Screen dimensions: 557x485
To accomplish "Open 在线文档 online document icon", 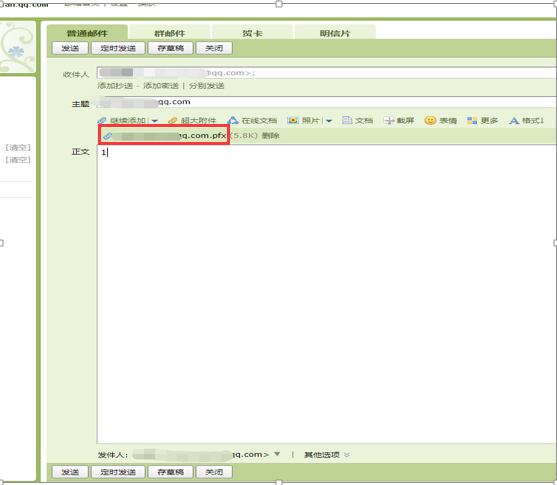I will point(233,120).
